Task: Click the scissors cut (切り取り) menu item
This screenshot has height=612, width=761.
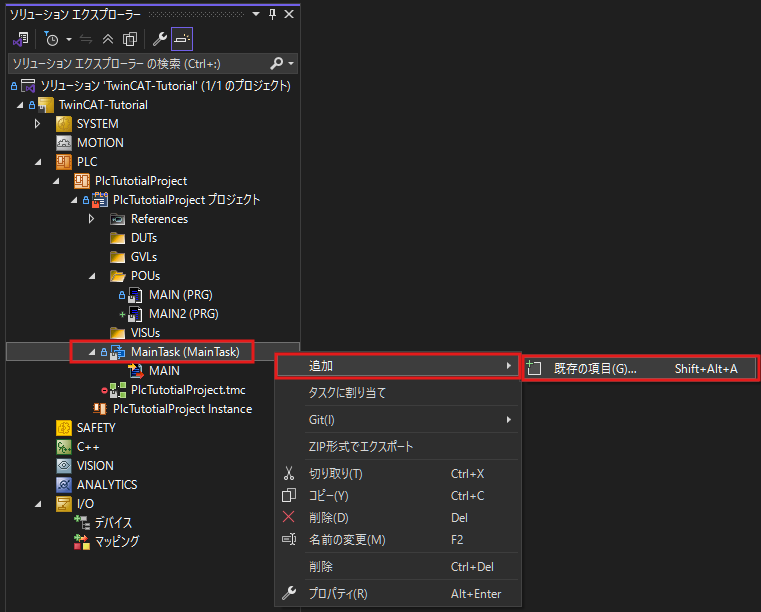Action: coord(335,474)
